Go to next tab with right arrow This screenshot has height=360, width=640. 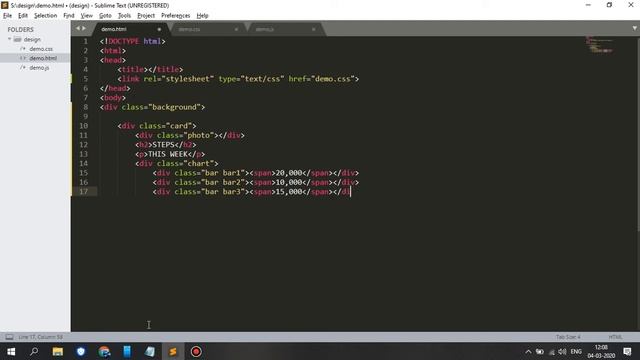click(84, 28)
